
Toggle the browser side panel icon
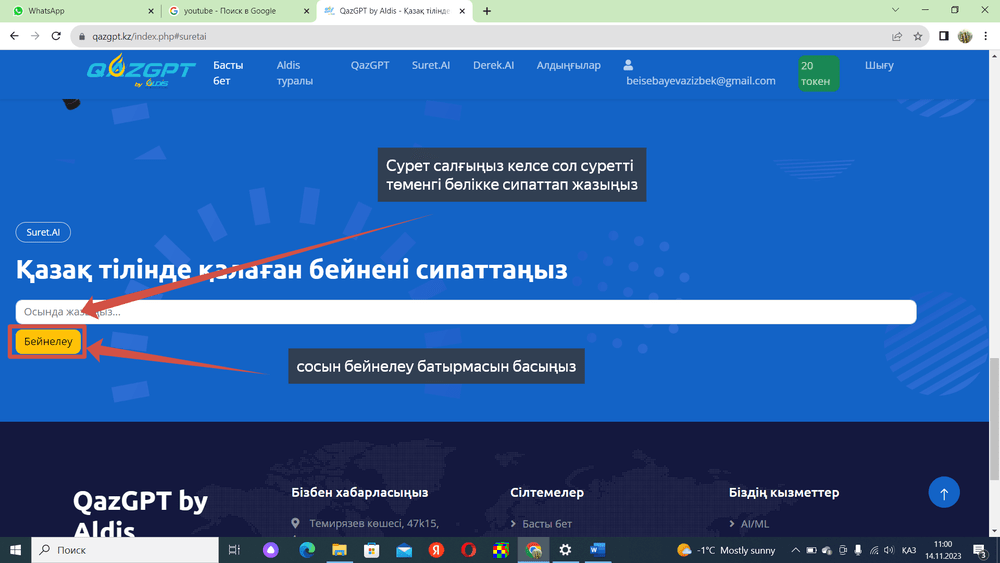tap(943, 36)
